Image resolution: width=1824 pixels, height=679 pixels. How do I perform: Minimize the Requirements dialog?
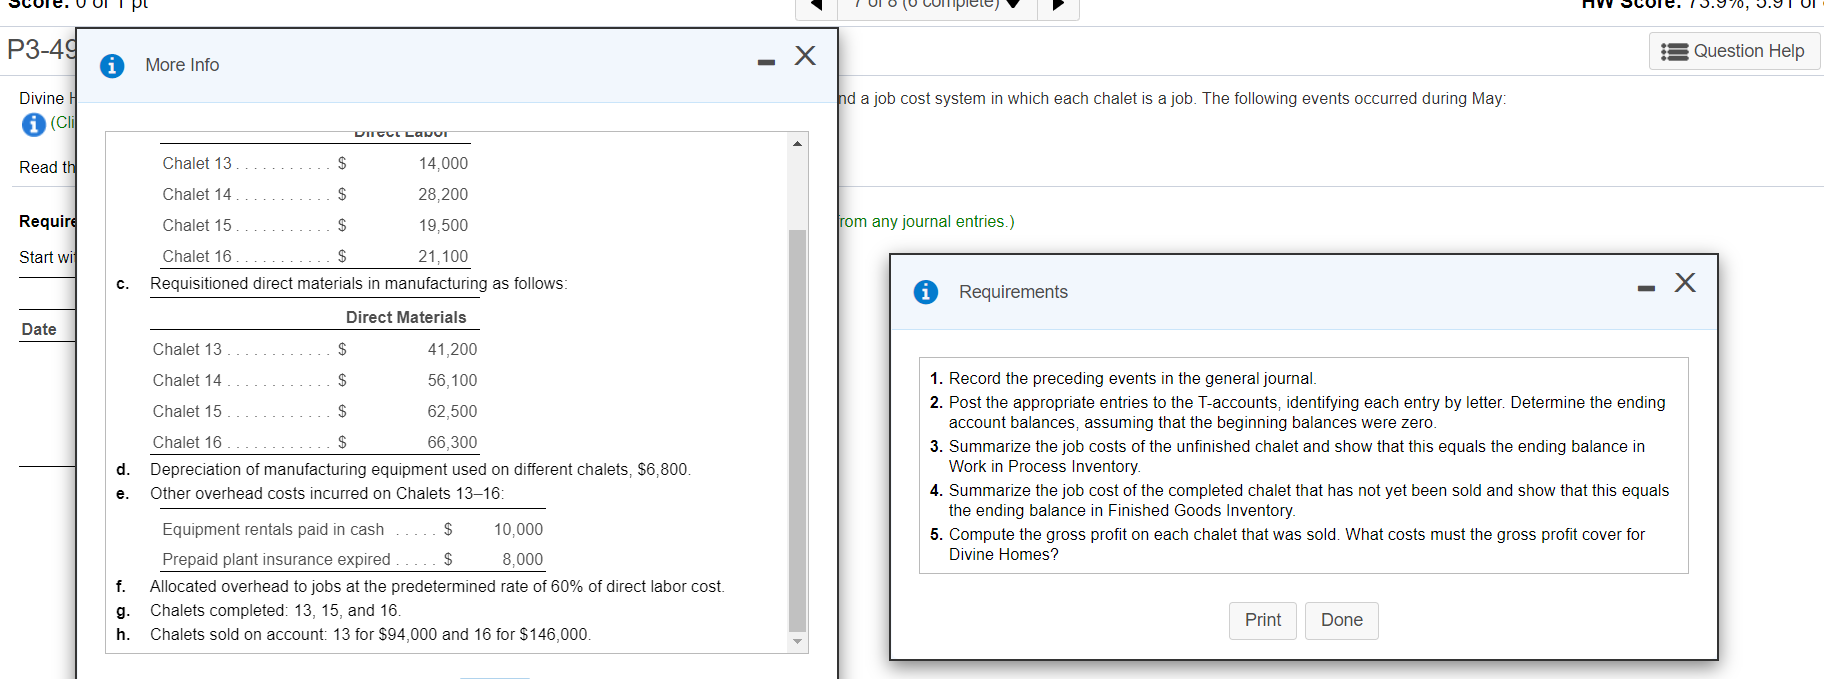click(x=1646, y=289)
